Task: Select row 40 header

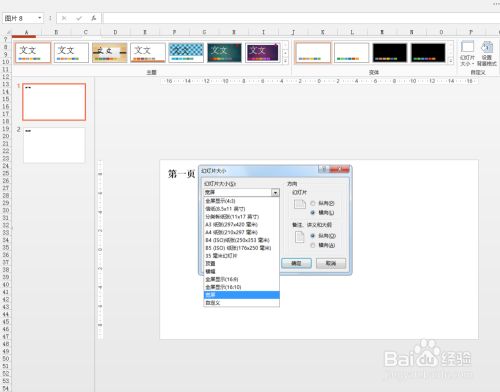Action: click(x=6, y=285)
